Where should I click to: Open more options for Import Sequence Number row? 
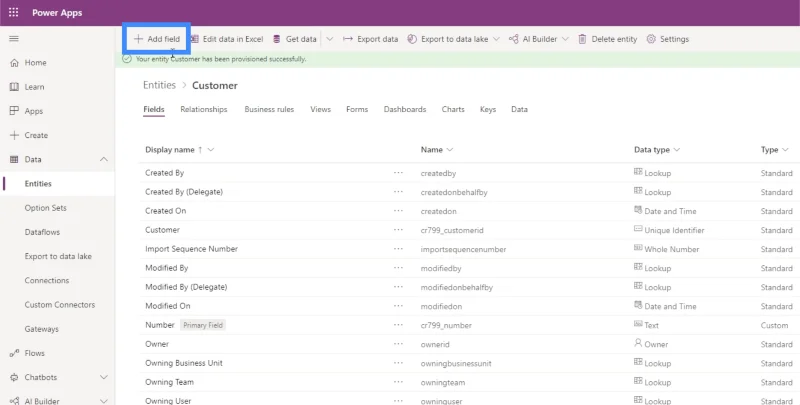(398, 249)
